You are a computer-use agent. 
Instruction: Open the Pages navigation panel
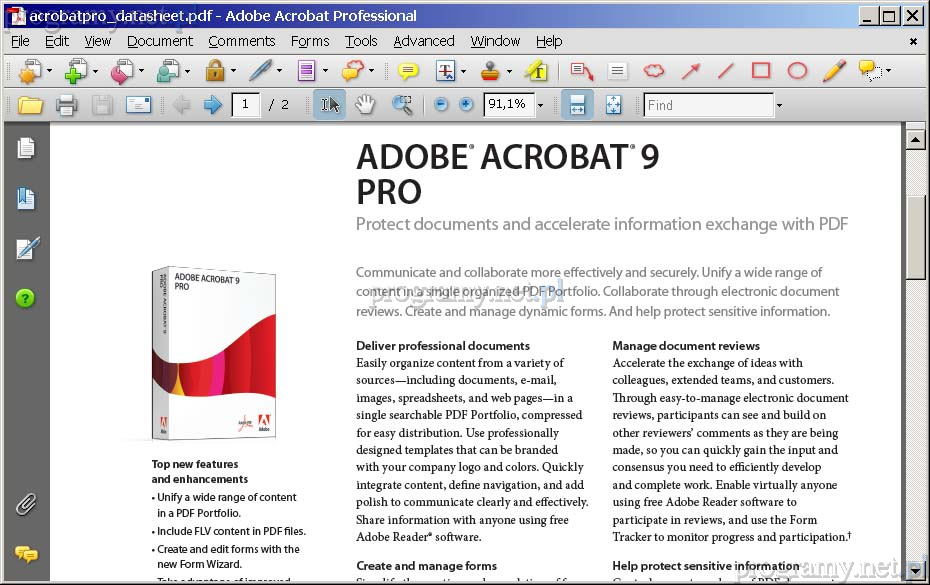point(27,147)
